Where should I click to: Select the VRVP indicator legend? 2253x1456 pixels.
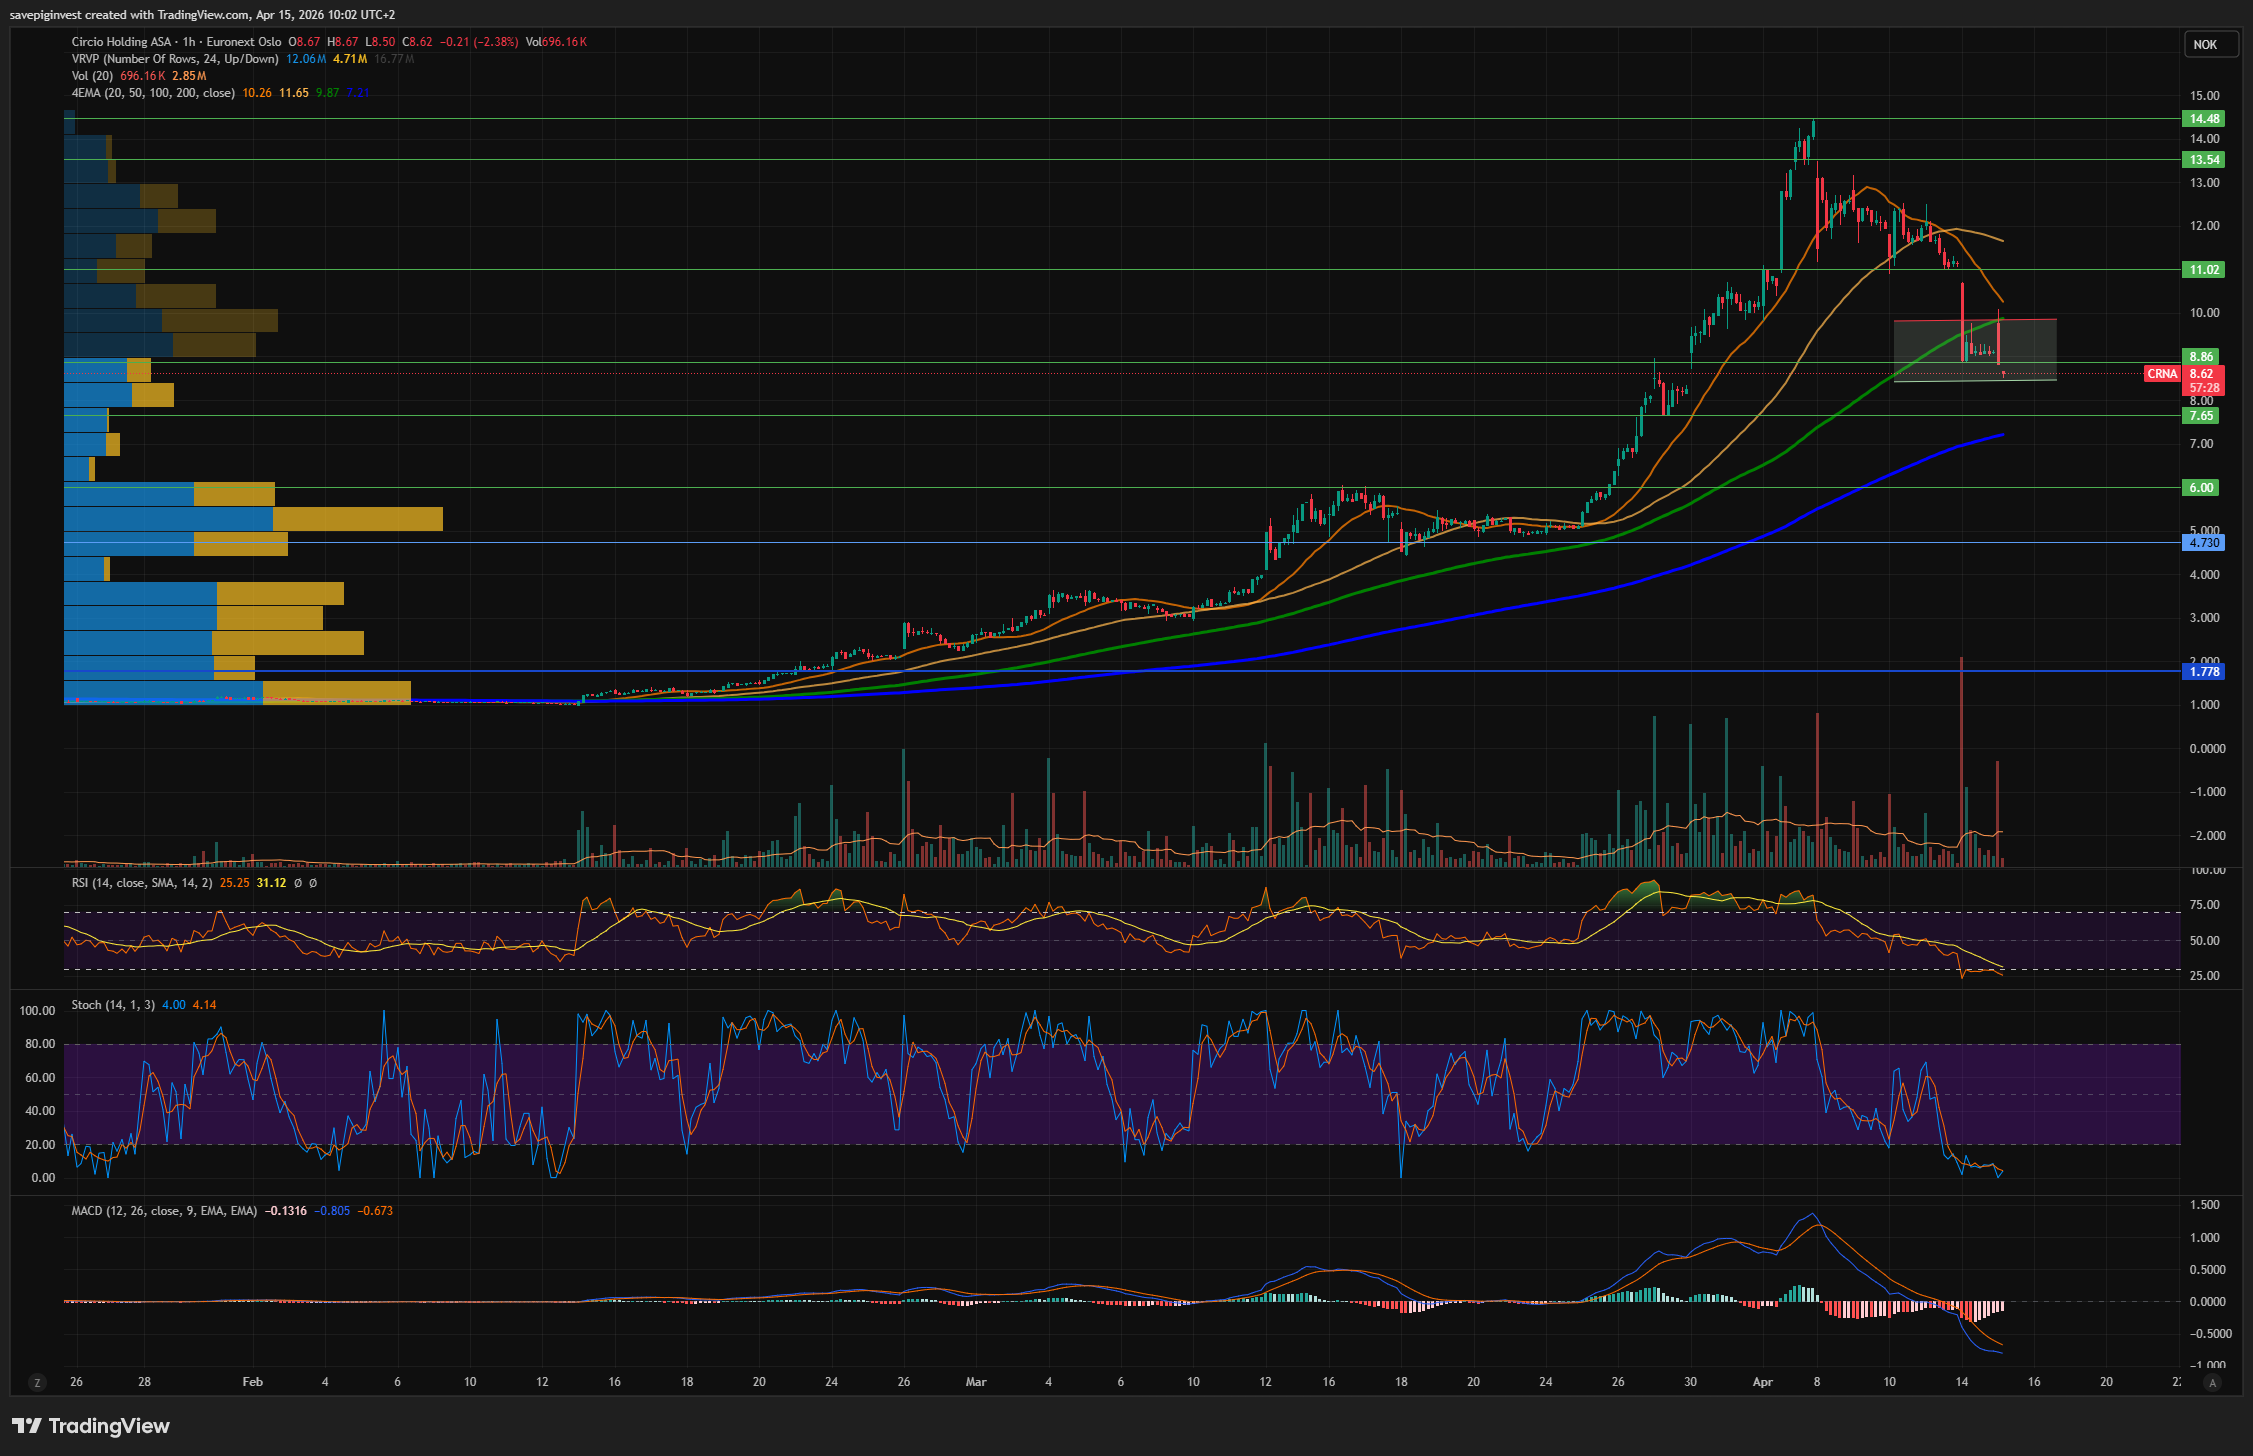point(174,59)
